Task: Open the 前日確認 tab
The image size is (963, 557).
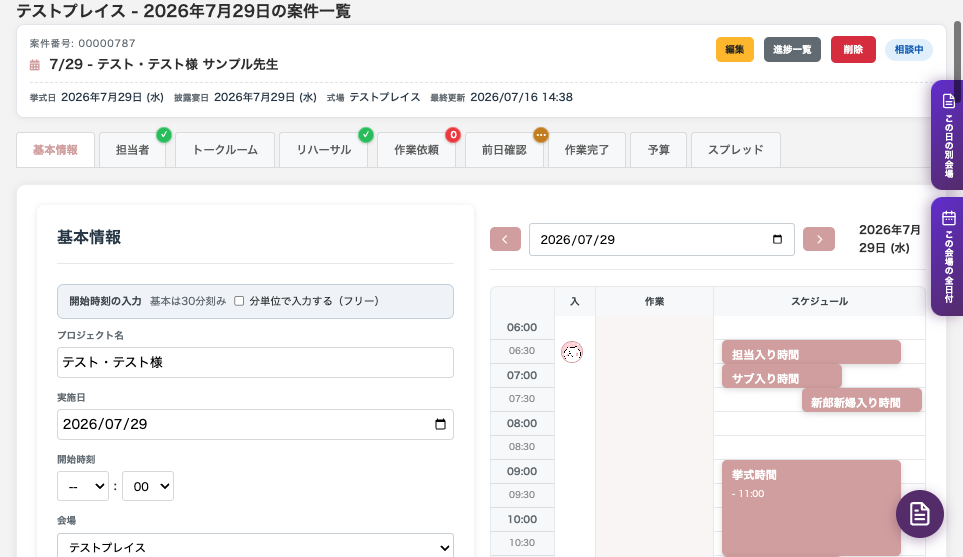Action: [504, 150]
